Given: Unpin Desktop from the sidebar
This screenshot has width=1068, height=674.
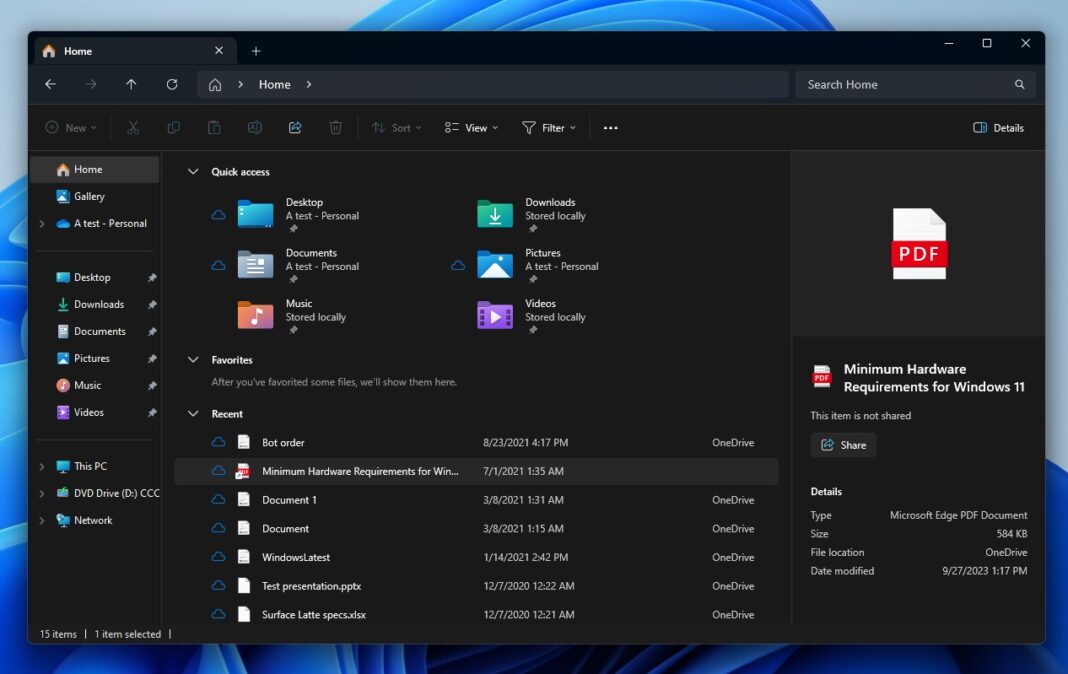Looking at the screenshot, I should (x=152, y=278).
